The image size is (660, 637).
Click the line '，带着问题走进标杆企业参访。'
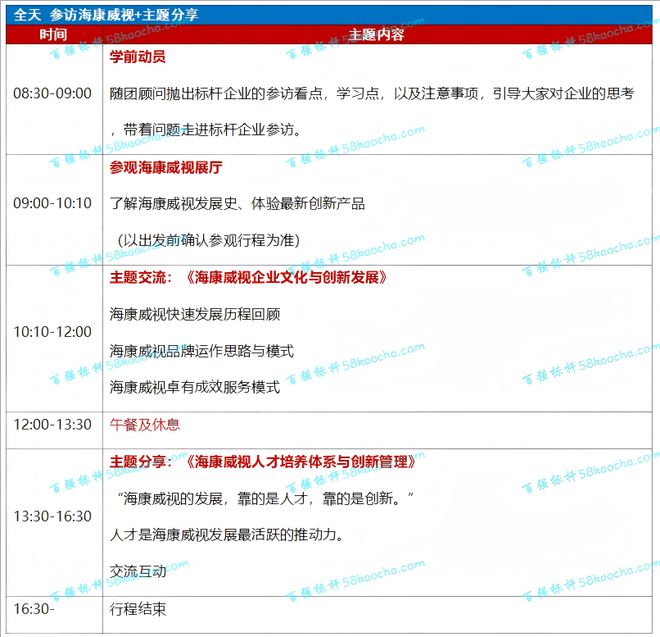pyautogui.click(x=206, y=130)
